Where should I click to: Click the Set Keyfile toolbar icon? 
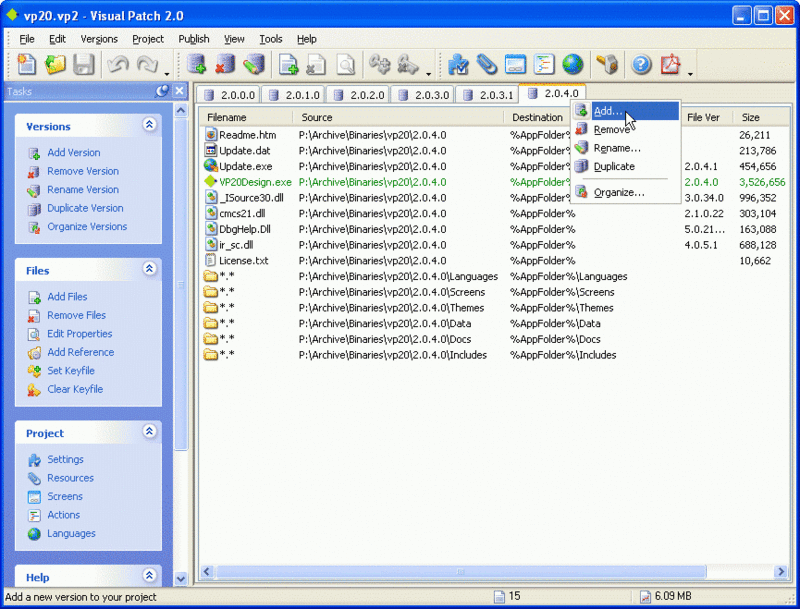point(380,65)
